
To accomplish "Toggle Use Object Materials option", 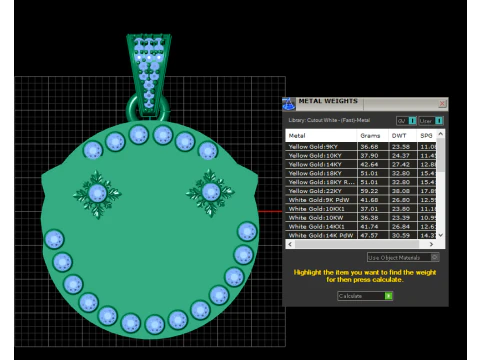I will point(403,257).
